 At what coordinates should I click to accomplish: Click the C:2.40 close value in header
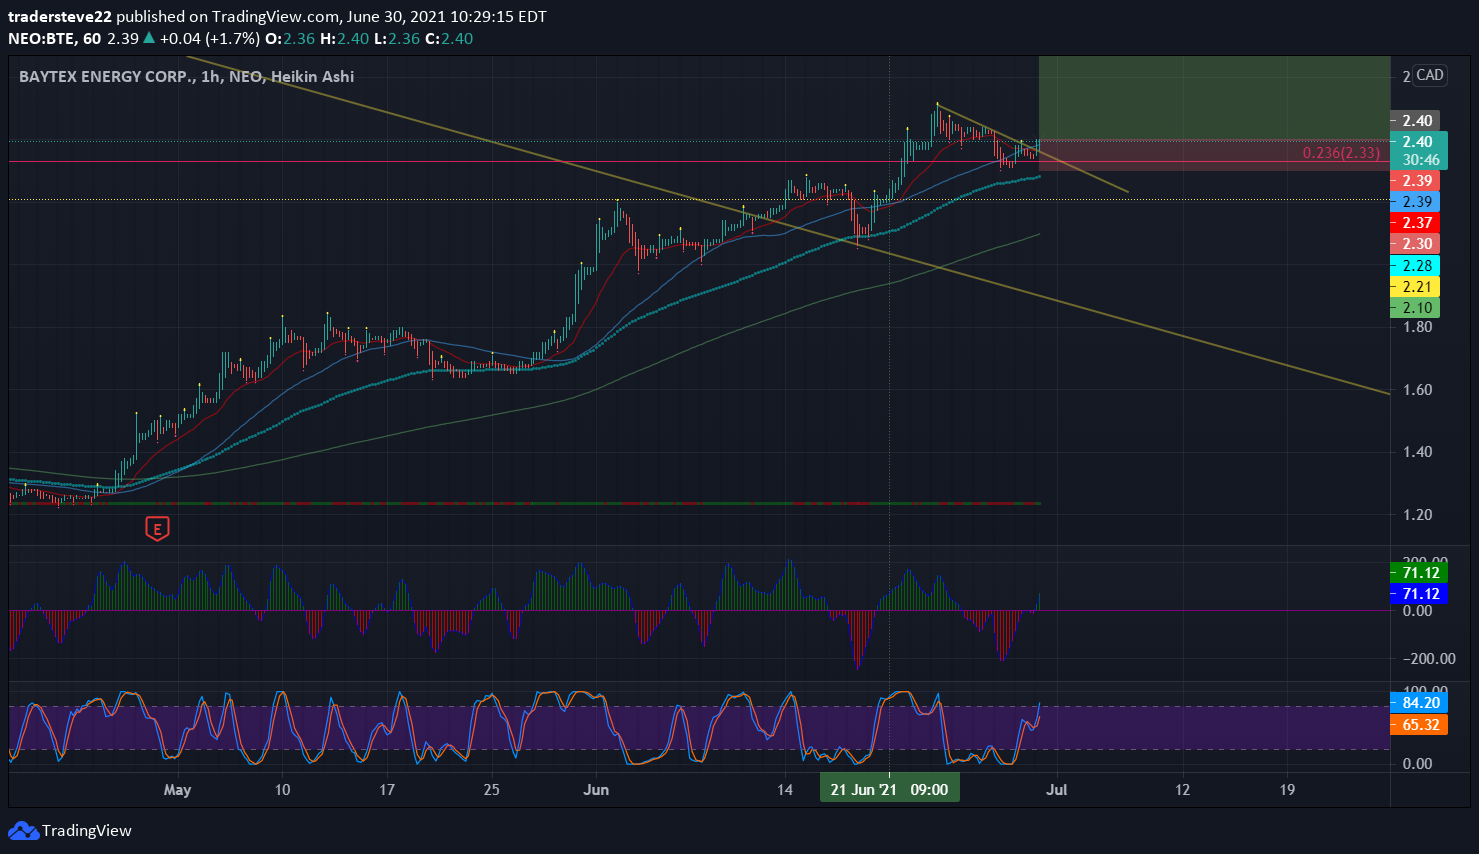point(449,39)
